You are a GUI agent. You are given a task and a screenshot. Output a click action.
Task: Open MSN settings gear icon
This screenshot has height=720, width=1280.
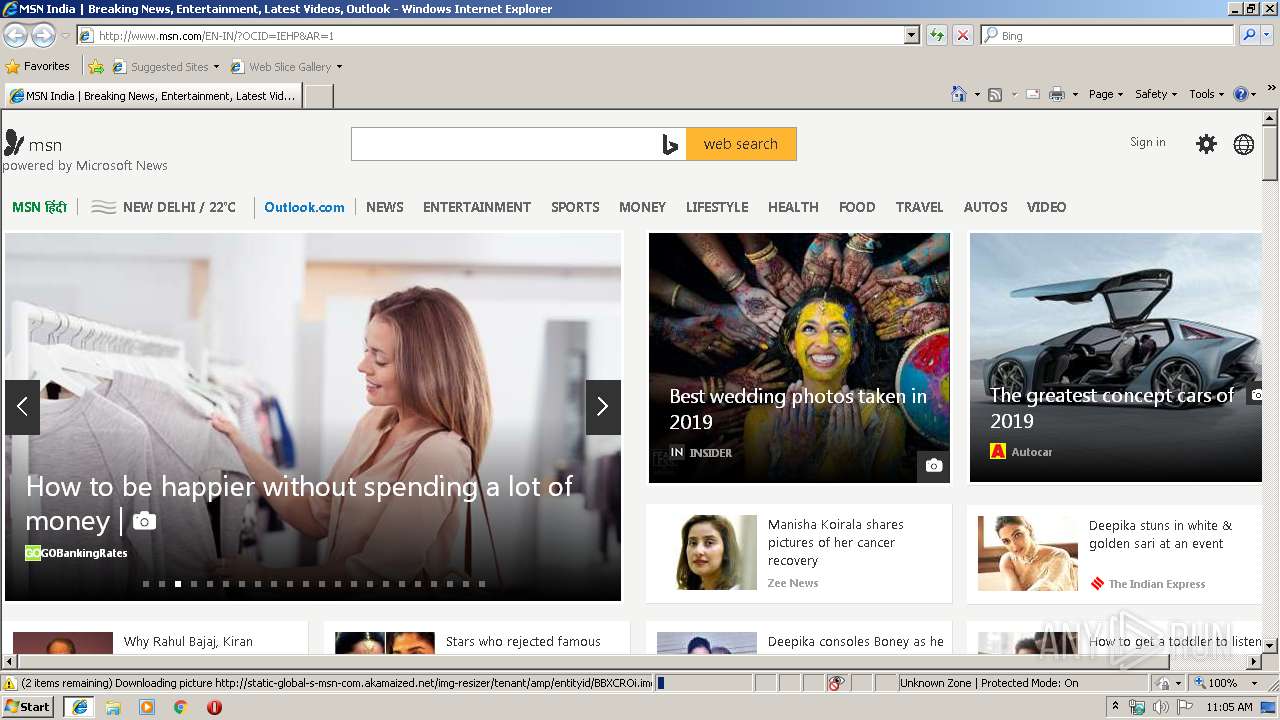click(x=1207, y=144)
